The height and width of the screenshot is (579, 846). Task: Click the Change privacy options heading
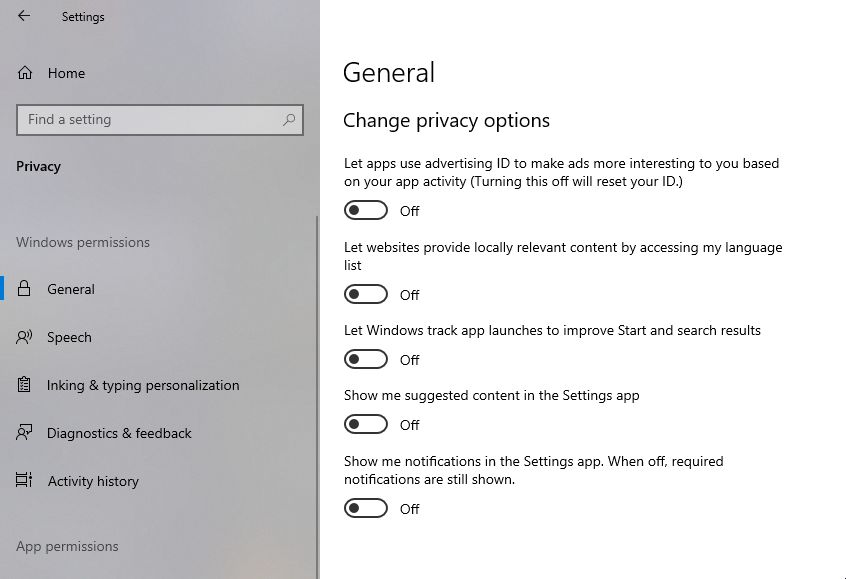(446, 120)
